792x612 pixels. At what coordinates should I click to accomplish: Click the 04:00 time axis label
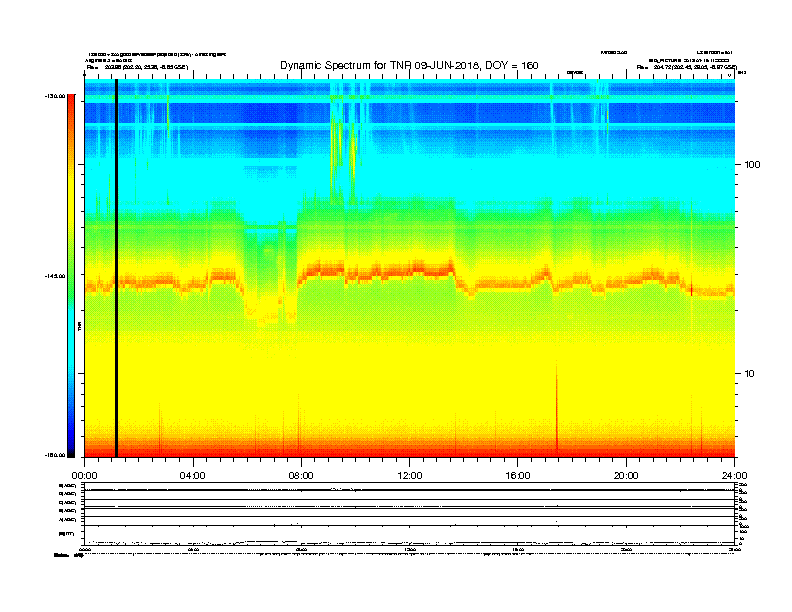[x=192, y=476]
